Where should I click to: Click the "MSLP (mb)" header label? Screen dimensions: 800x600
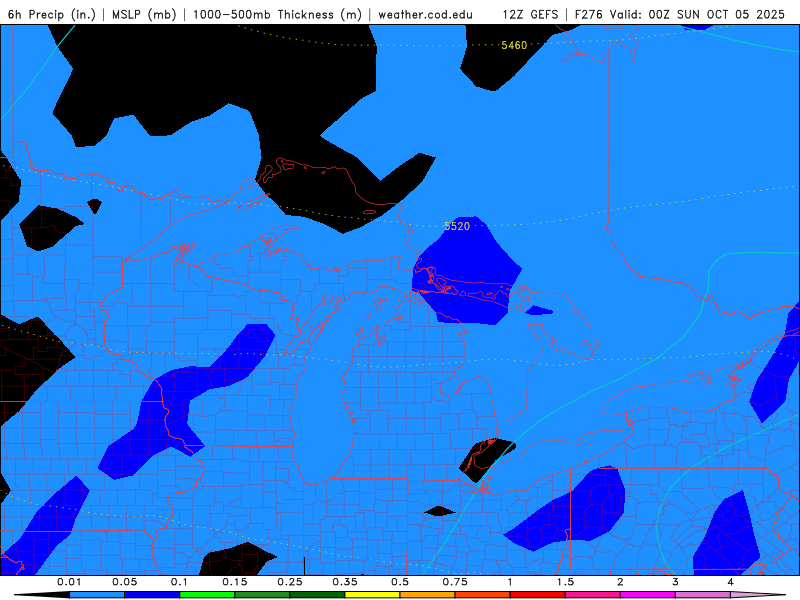(x=144, y=14)
